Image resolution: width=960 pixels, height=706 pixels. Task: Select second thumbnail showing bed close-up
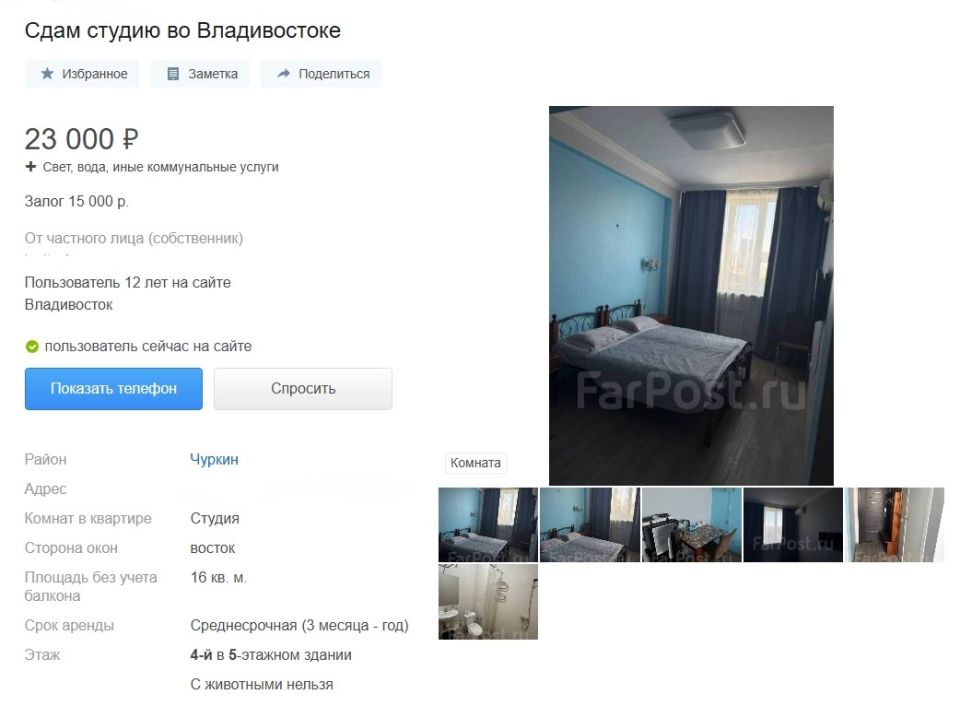[590, 525]
